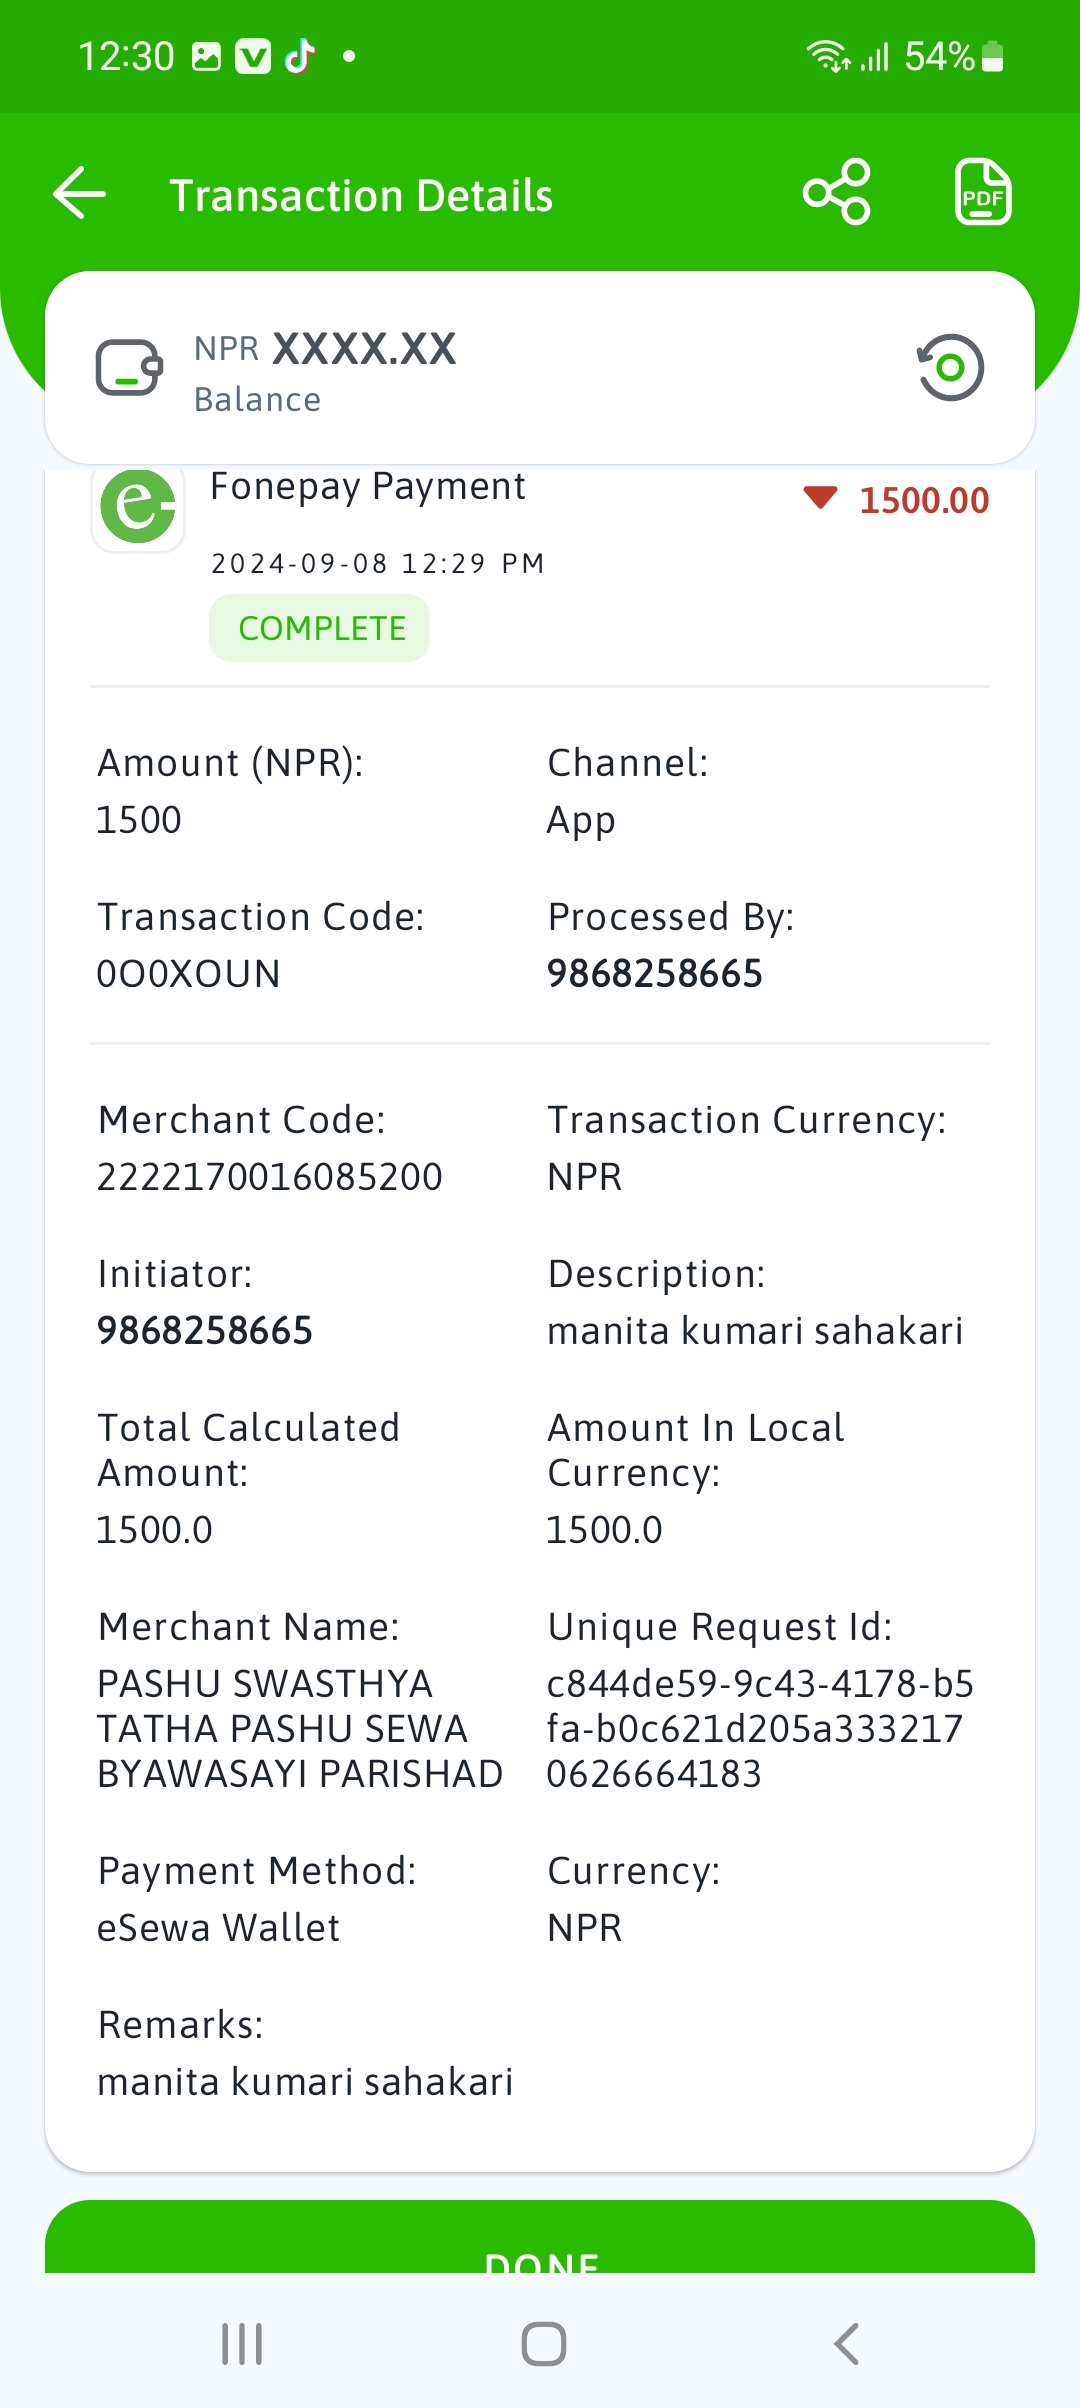The width and height of the screenshot is (1080, 2408).
Task: Tap the 1500.00 debit amount
Action: coord(924,500)
